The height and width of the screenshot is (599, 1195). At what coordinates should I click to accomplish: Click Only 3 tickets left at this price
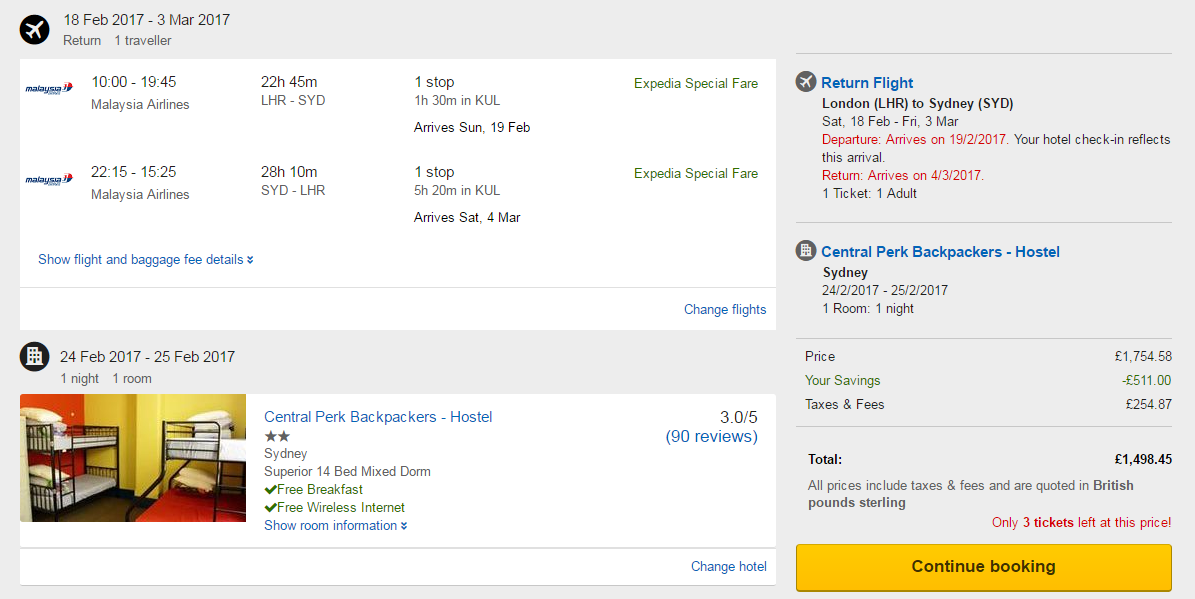pyautogui.click(x=1081, y=523)
